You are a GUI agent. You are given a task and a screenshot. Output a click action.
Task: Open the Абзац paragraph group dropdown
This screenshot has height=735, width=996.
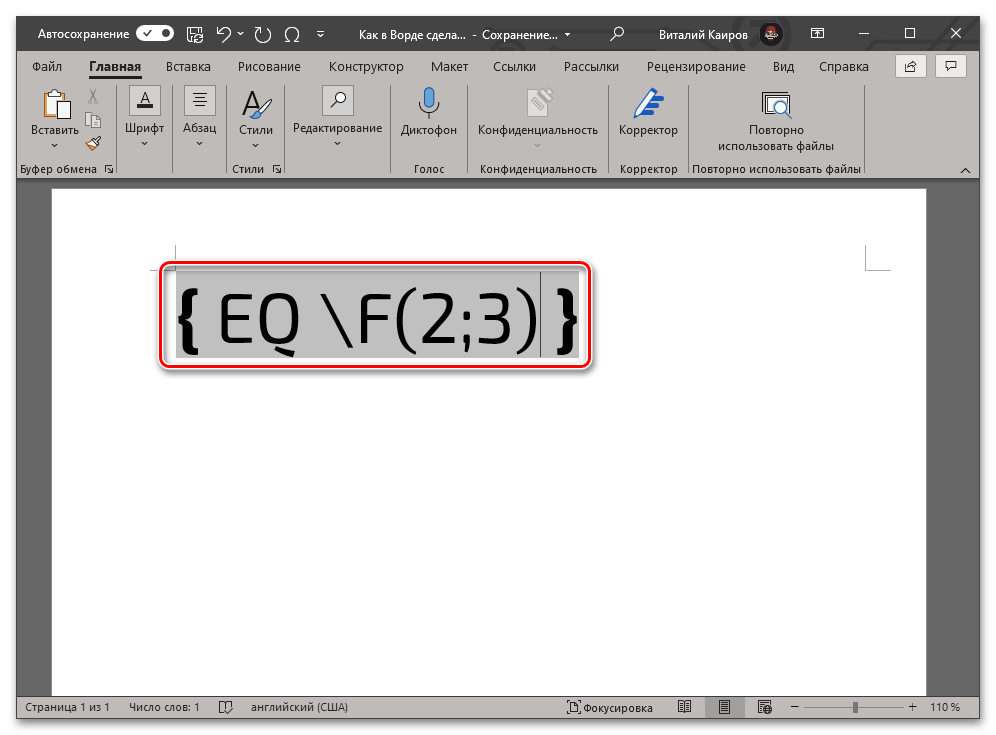pos(199,118)
